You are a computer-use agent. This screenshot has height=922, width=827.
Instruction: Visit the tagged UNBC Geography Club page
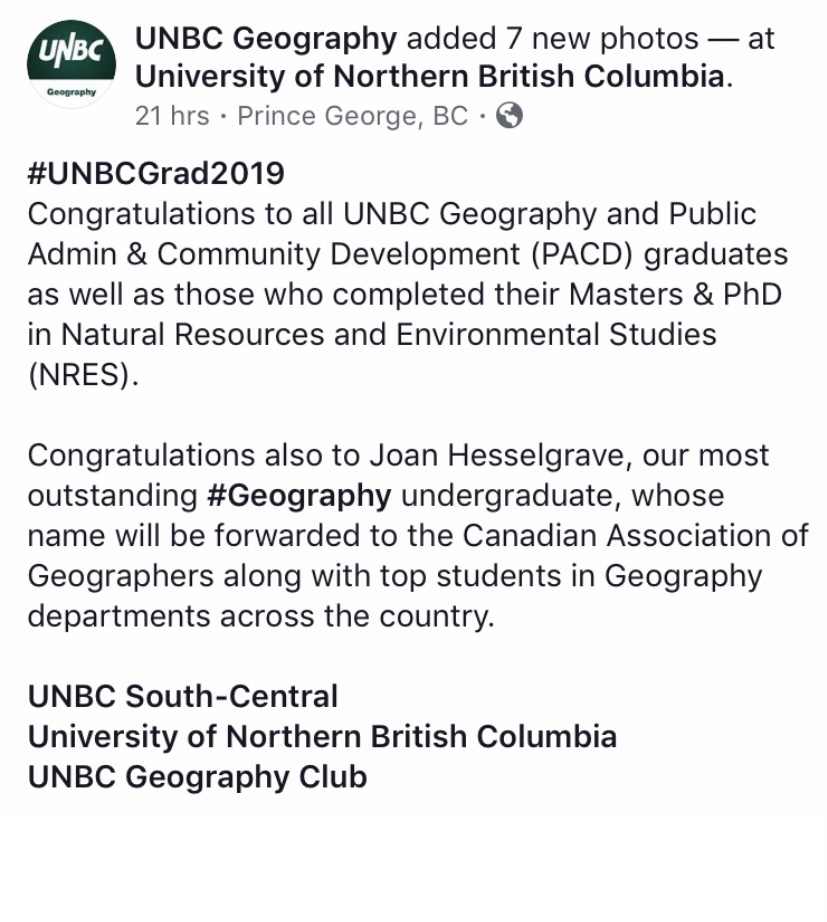(x=198, y=777)
